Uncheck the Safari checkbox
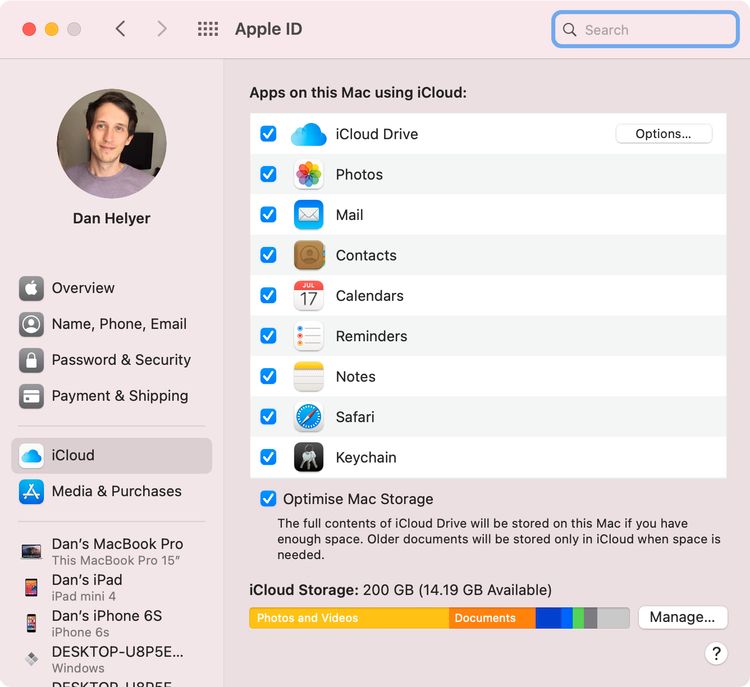 click(268, 417)
